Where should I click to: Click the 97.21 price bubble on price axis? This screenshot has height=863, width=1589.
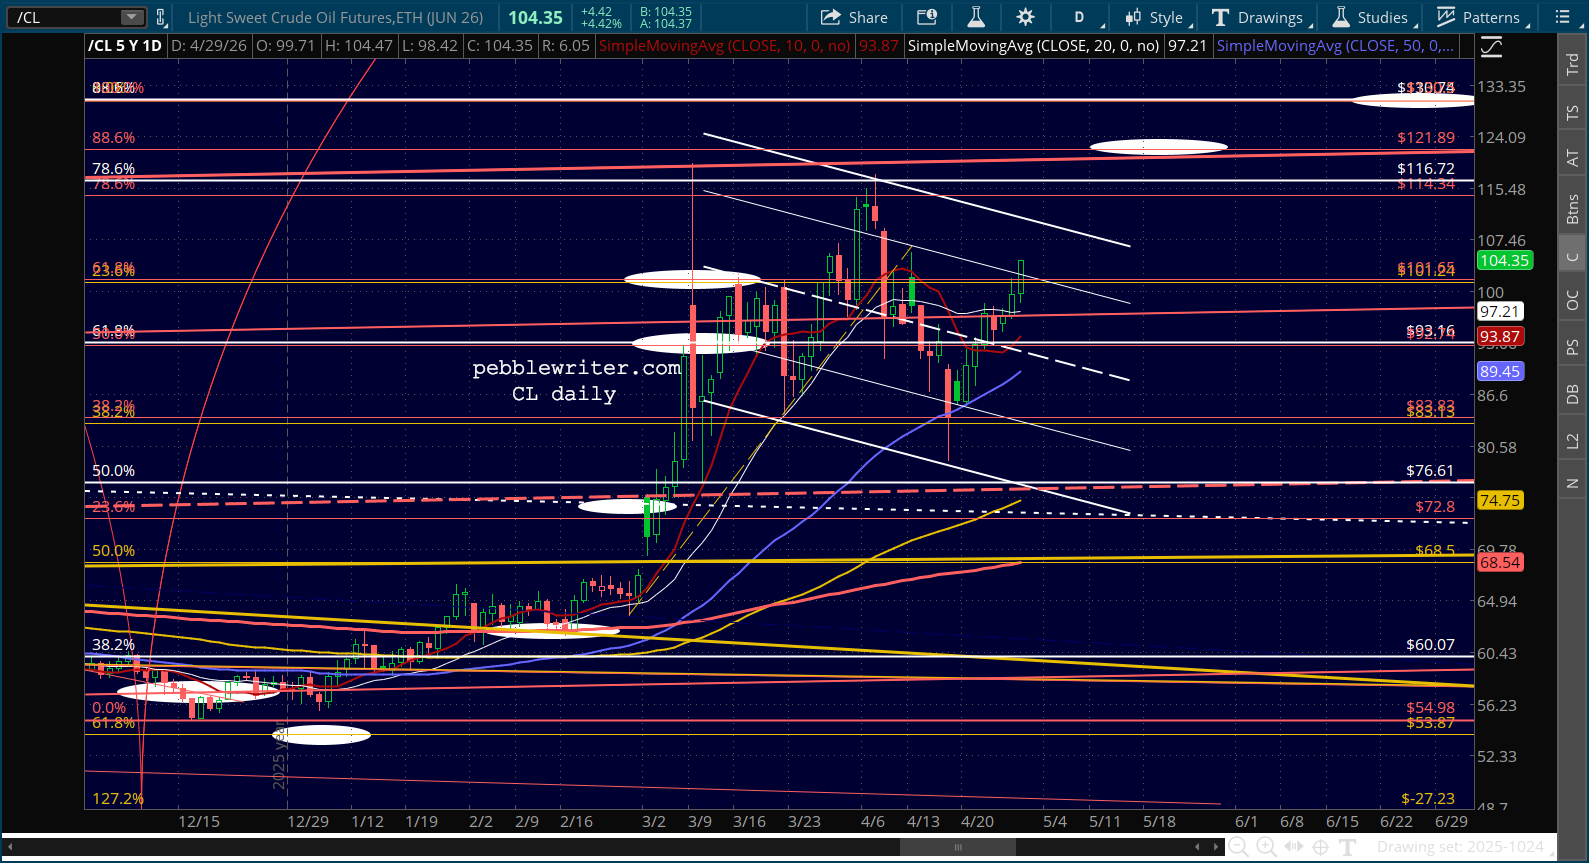coord(1499,312)
